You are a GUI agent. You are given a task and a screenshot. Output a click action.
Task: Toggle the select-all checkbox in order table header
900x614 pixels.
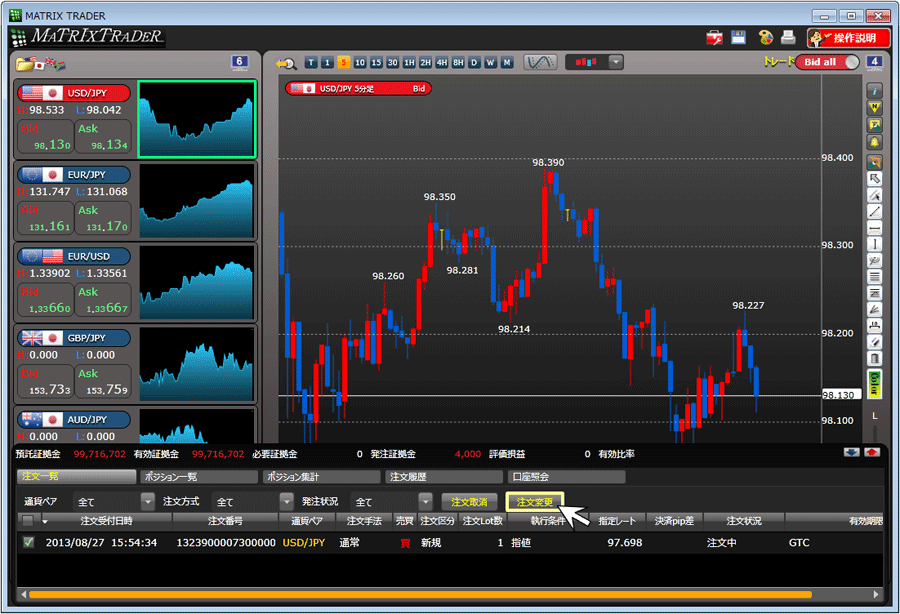coord(28,520)
